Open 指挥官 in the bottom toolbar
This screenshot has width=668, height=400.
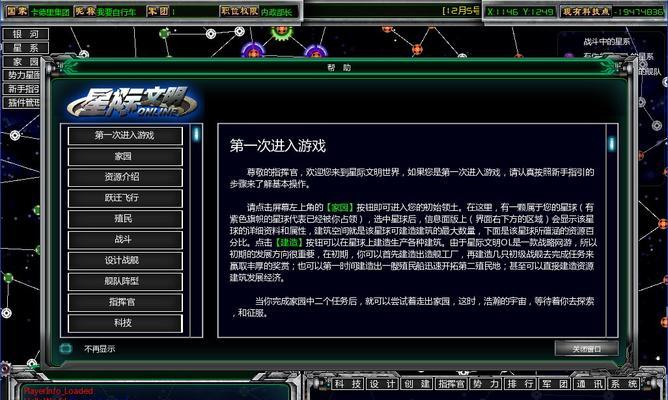(x=451, y=384)
